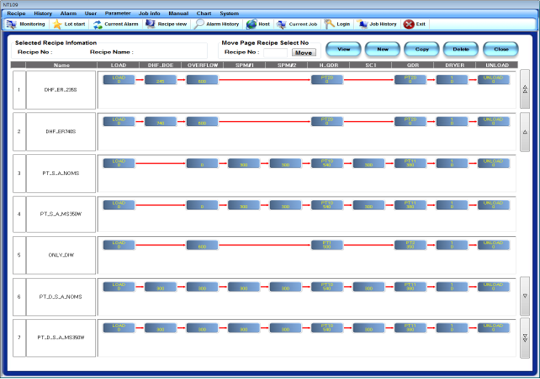Jump to first page with double-up arrow
Viewport: 540px width, 379px height.
pos(525,90)
